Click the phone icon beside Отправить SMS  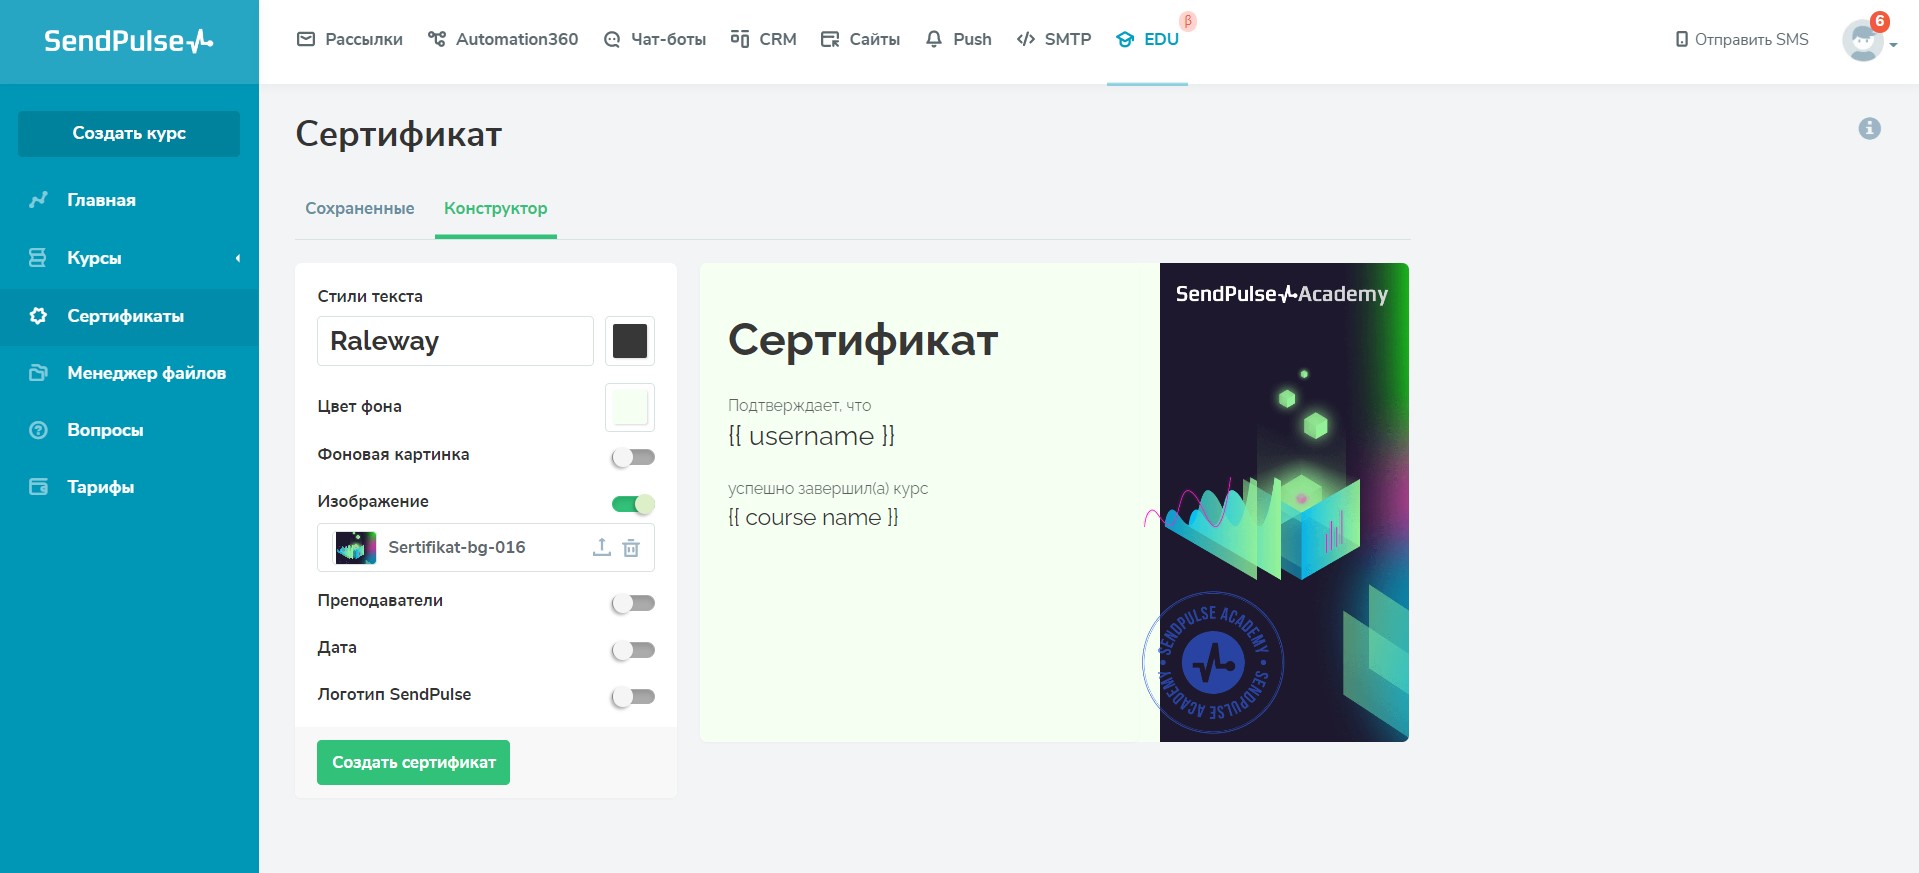coord(1682,39)
